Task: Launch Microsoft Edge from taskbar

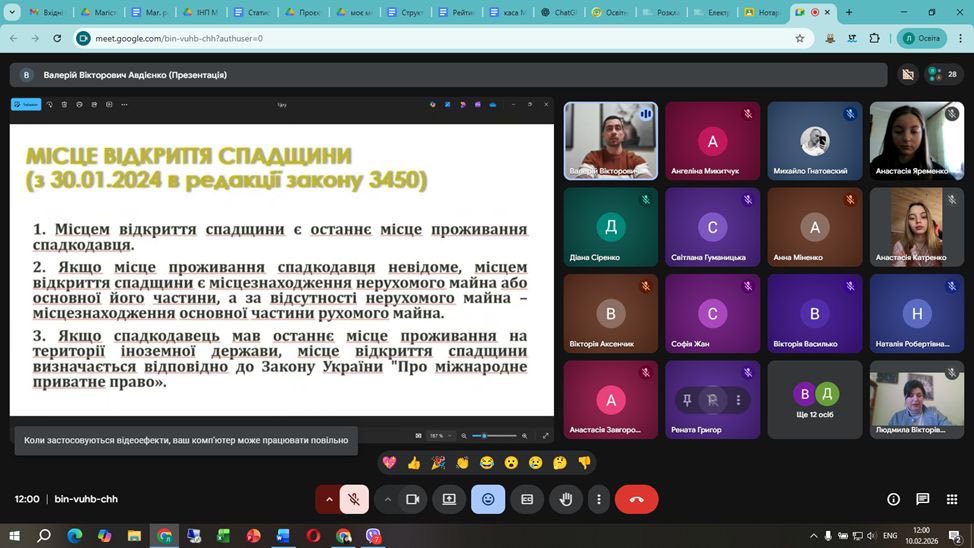Action: (x=74, y=536)
